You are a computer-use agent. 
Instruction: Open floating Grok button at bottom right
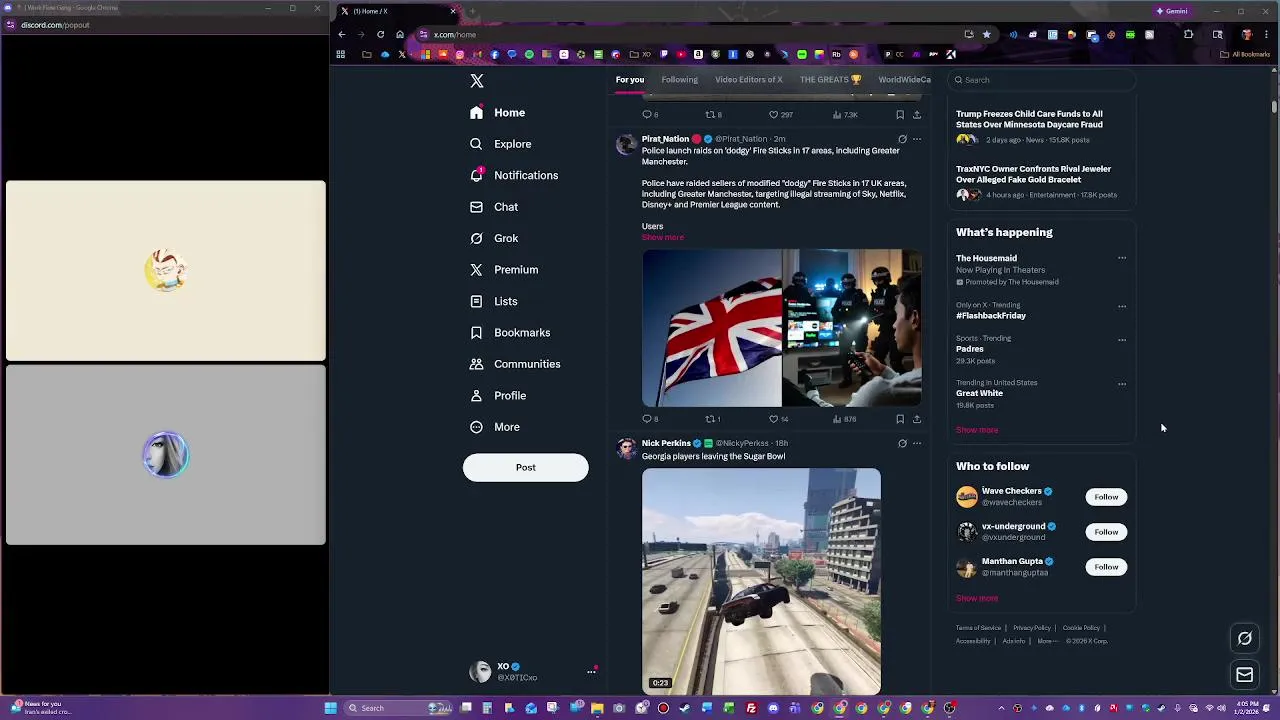pyautogui.click(x=1245, y=638)
